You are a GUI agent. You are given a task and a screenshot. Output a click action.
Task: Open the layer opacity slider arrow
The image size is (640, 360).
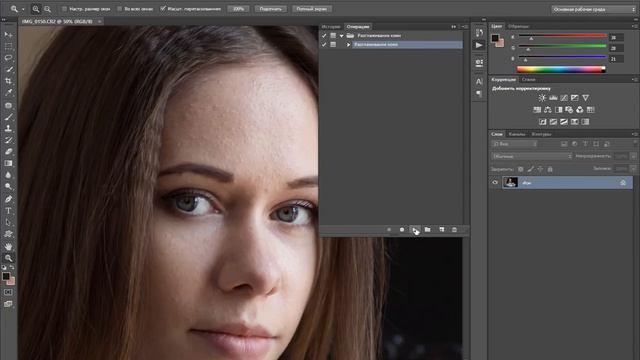pos(633,156)
